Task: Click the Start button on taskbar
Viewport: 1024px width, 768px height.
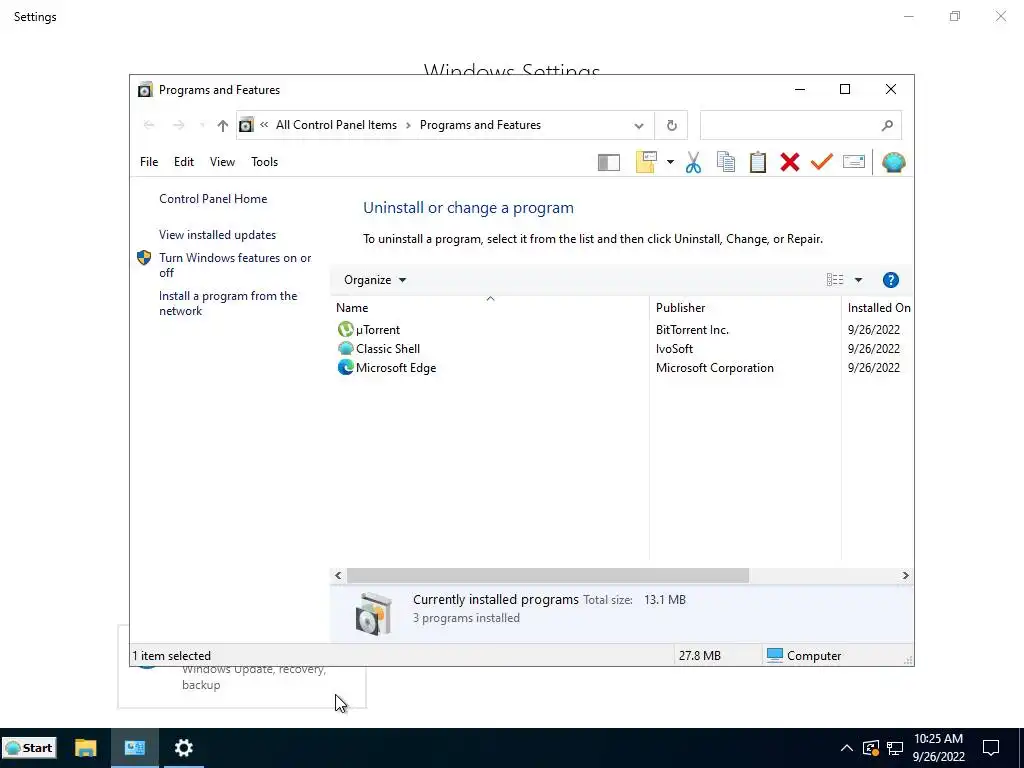Action: [29, 748]
